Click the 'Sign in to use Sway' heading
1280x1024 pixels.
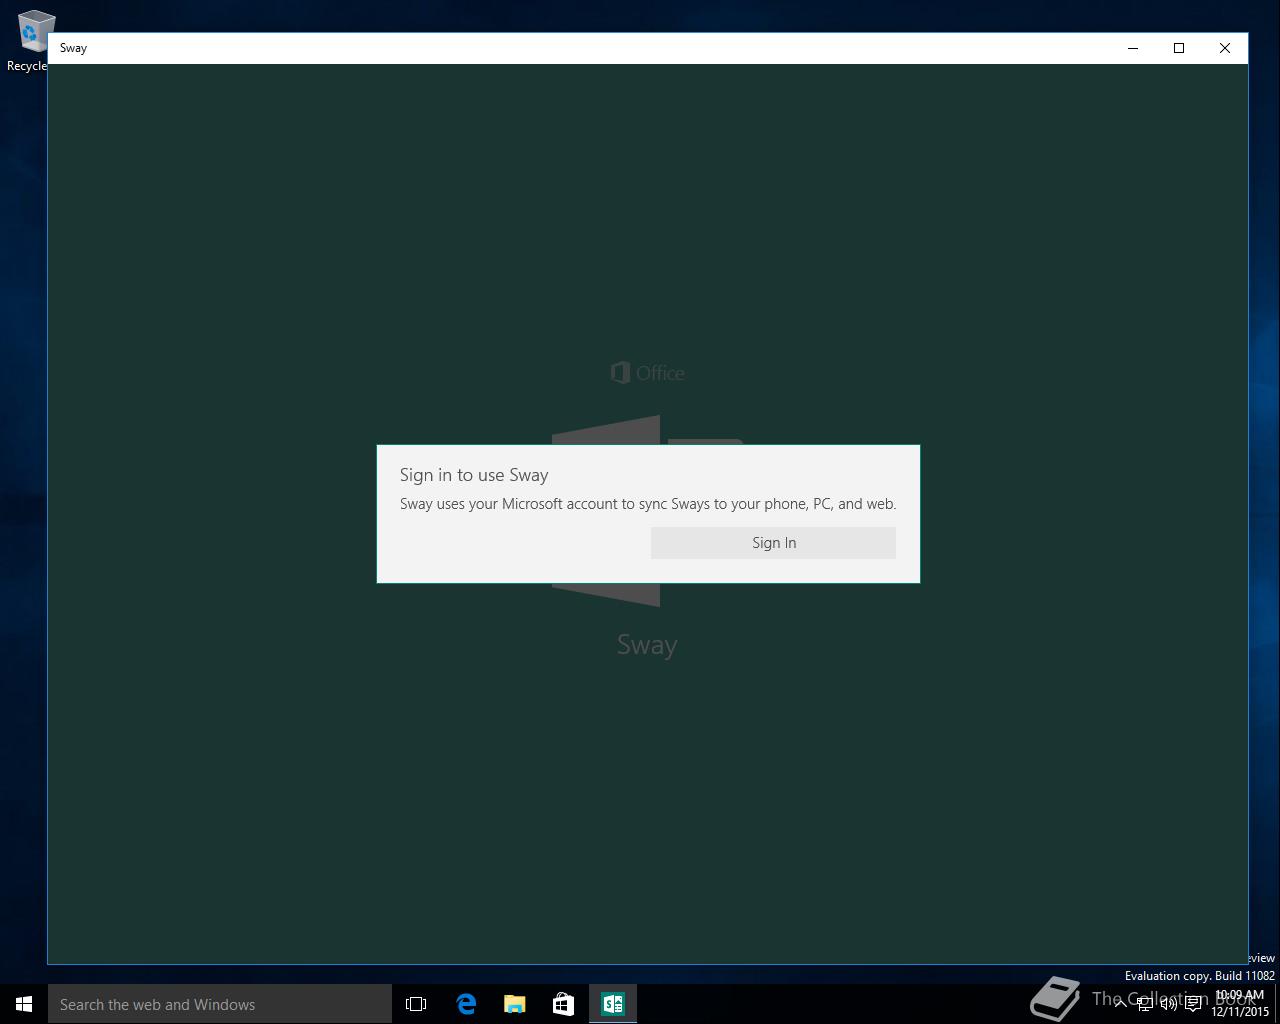point(474,475)
